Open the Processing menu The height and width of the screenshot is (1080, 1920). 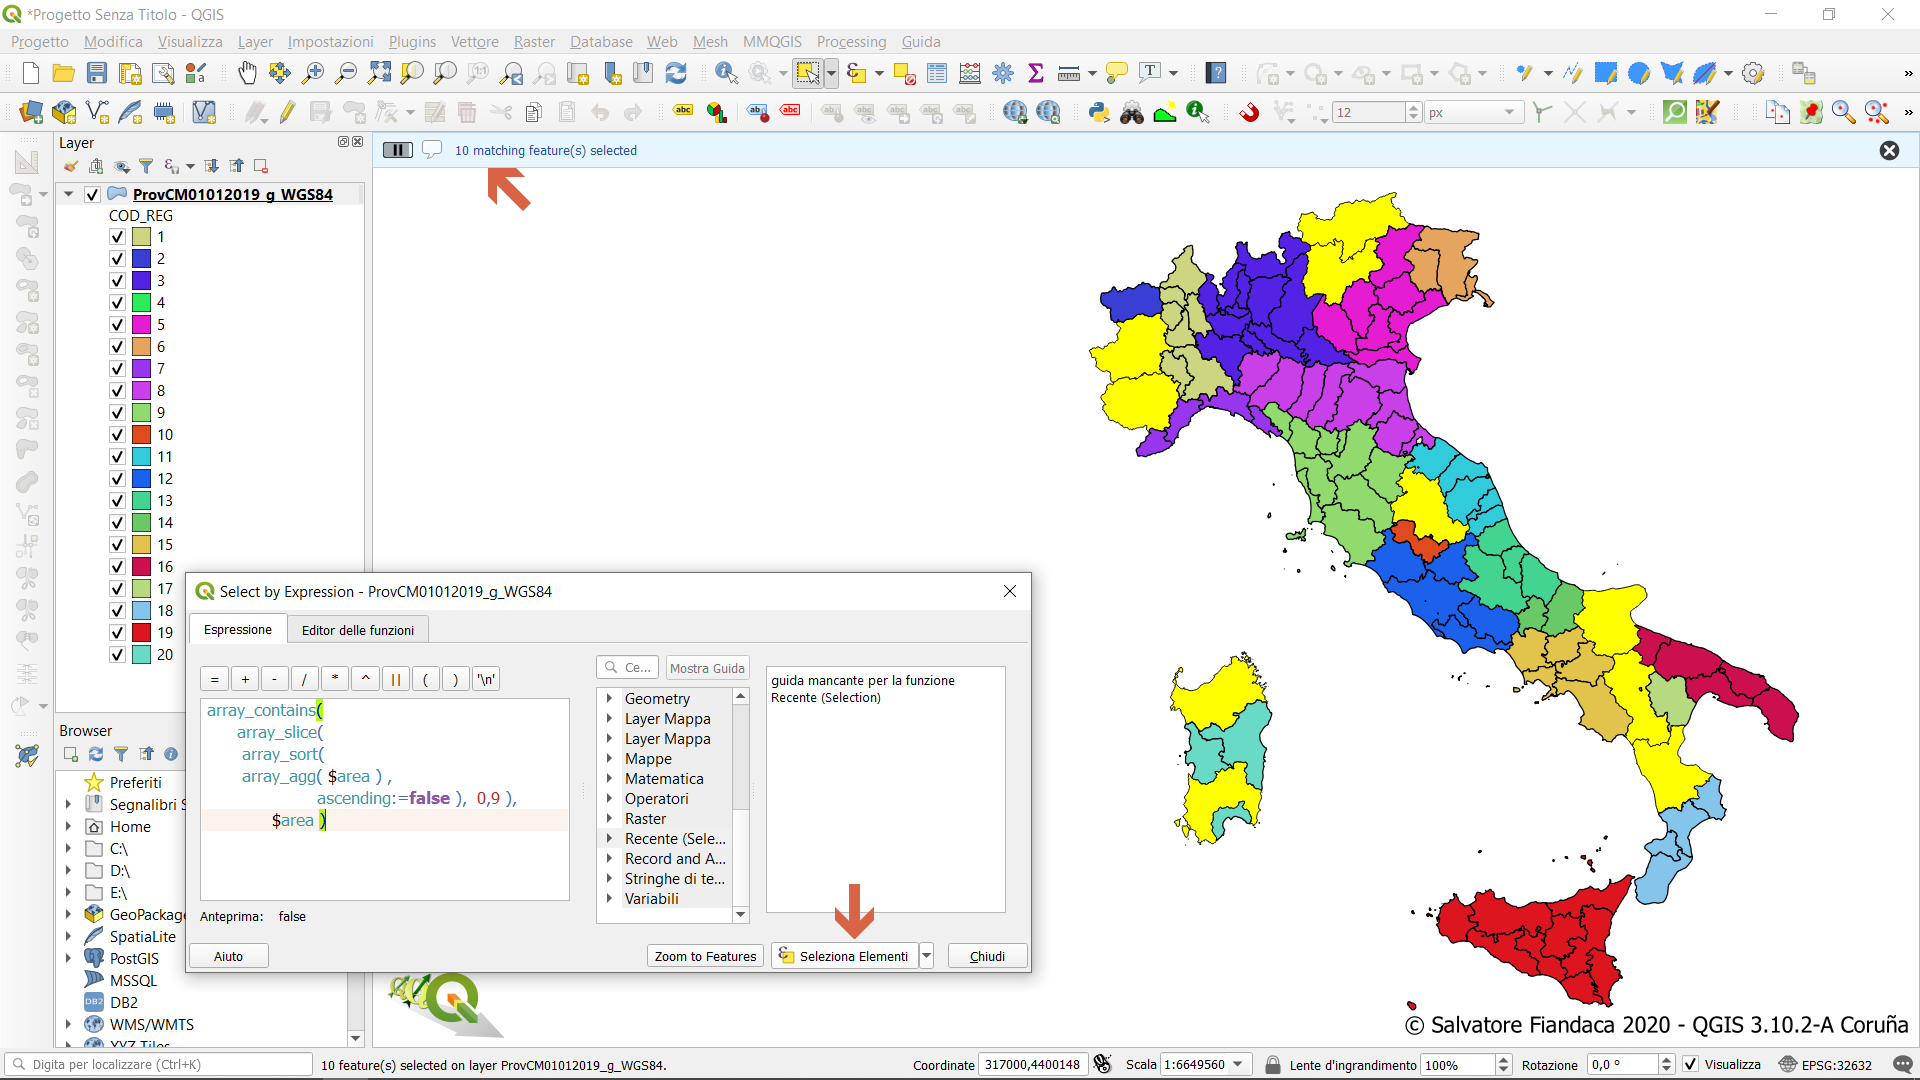pos(850,41)
